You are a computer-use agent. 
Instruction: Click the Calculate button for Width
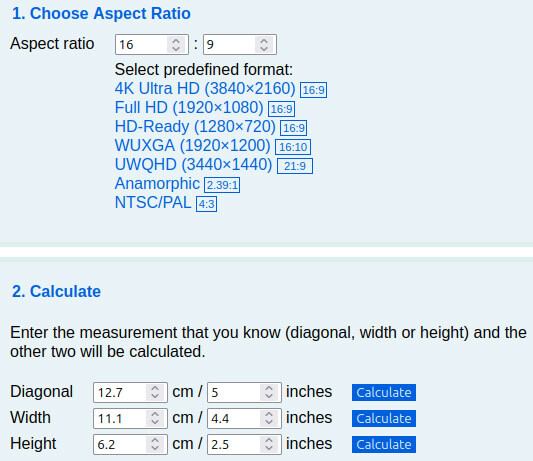point(384,419)
